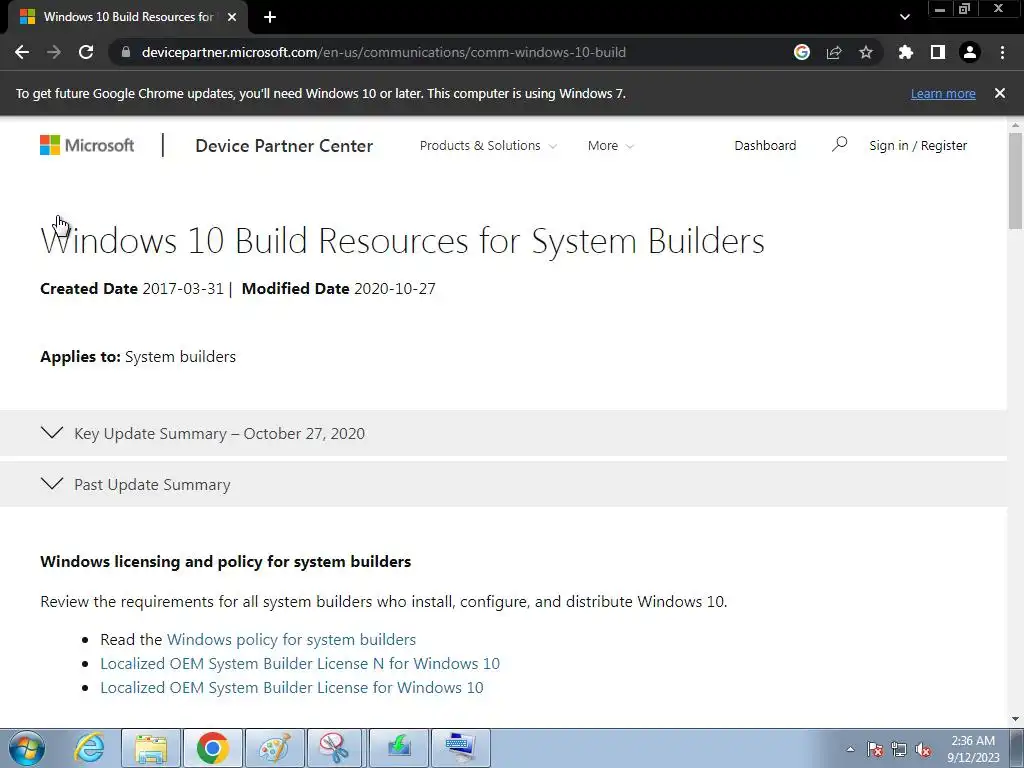Select the Windows 10 Build Resources tab
Image resolution: width=1024 pixels, height=768 pixels.
pos(128,17)
